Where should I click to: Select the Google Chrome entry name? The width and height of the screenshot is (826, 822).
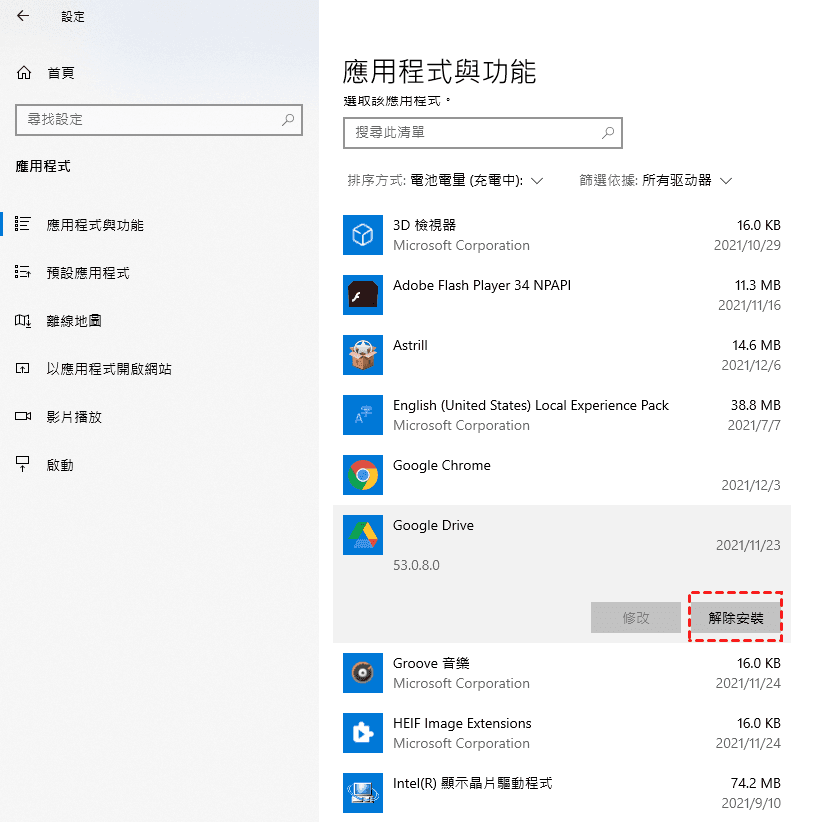point(442,466)
